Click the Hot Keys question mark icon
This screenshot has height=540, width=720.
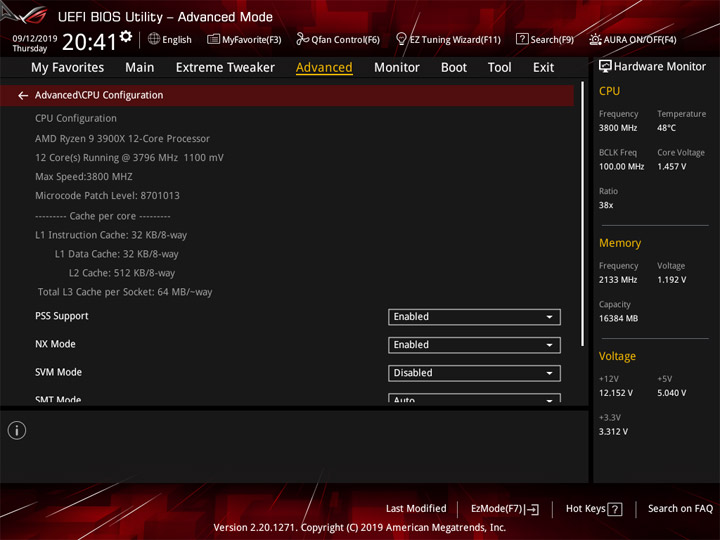point(615,509)
